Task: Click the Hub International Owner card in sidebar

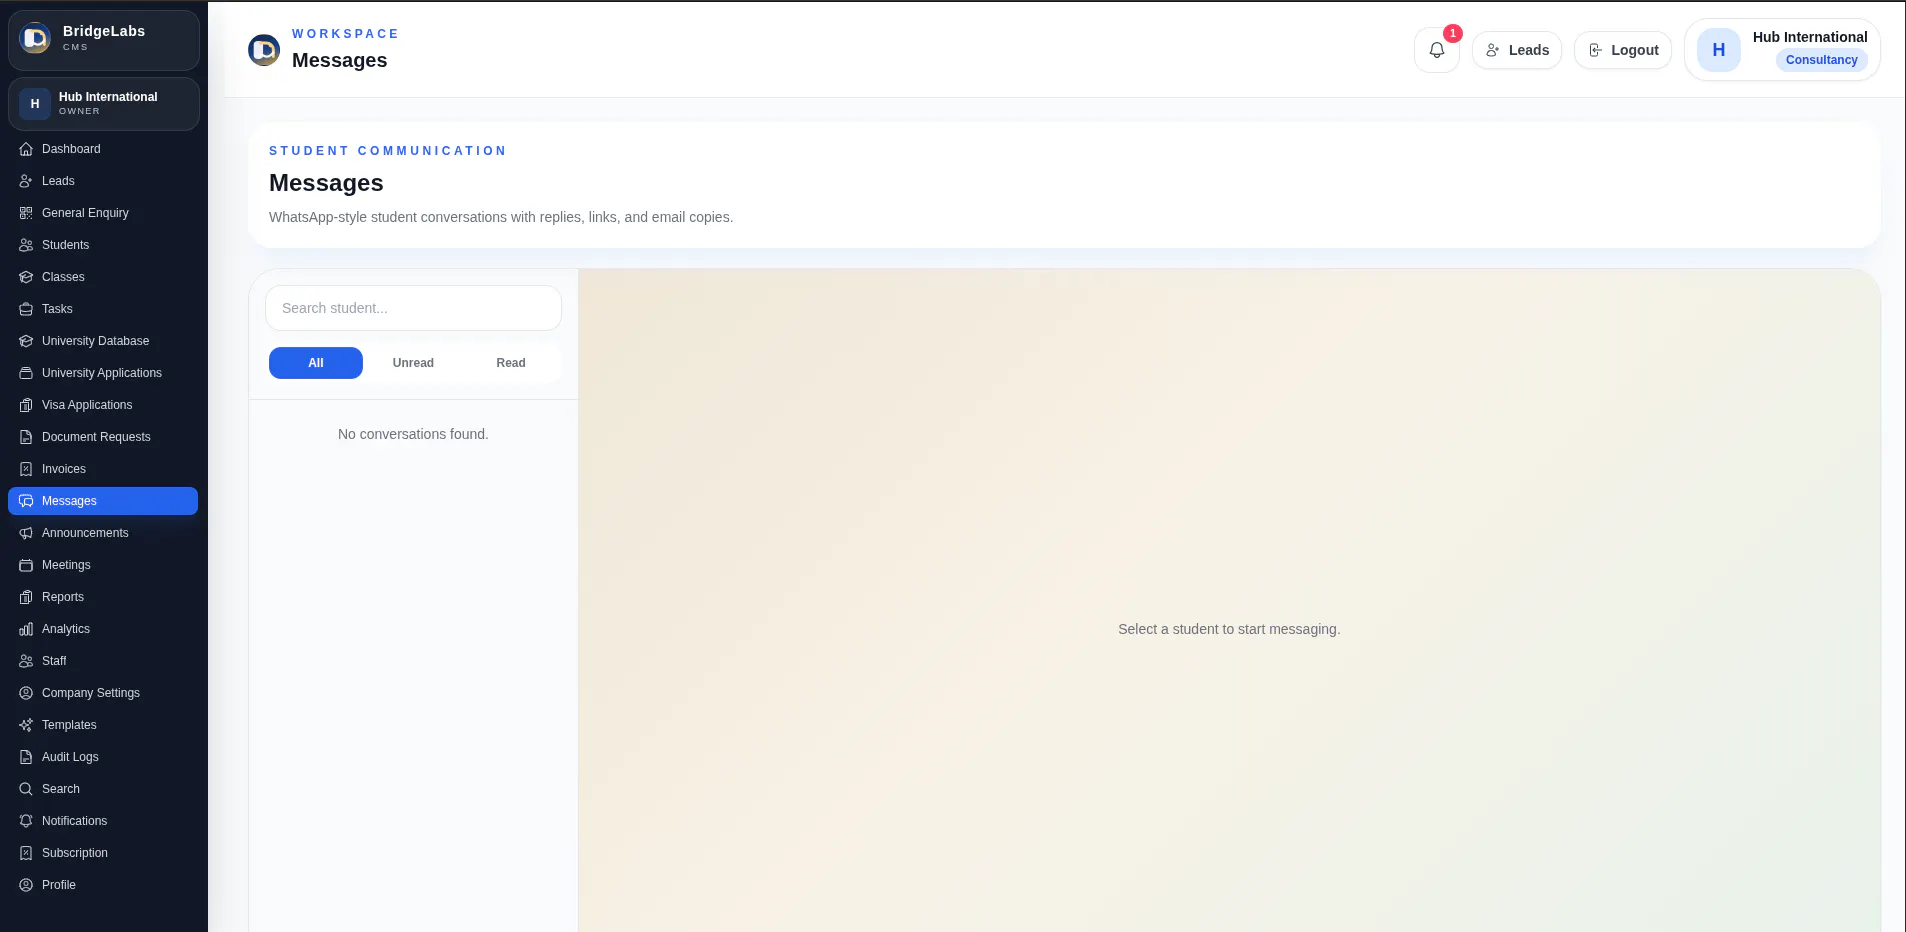Action: point(104,104)
